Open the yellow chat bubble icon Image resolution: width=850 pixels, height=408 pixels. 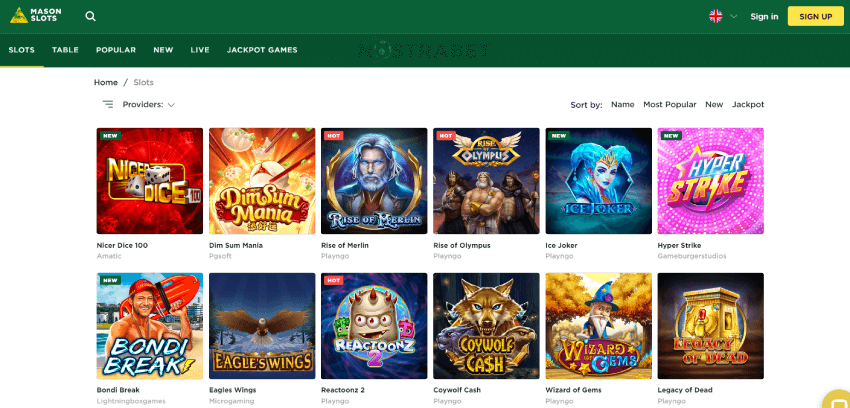pos(838,400)
